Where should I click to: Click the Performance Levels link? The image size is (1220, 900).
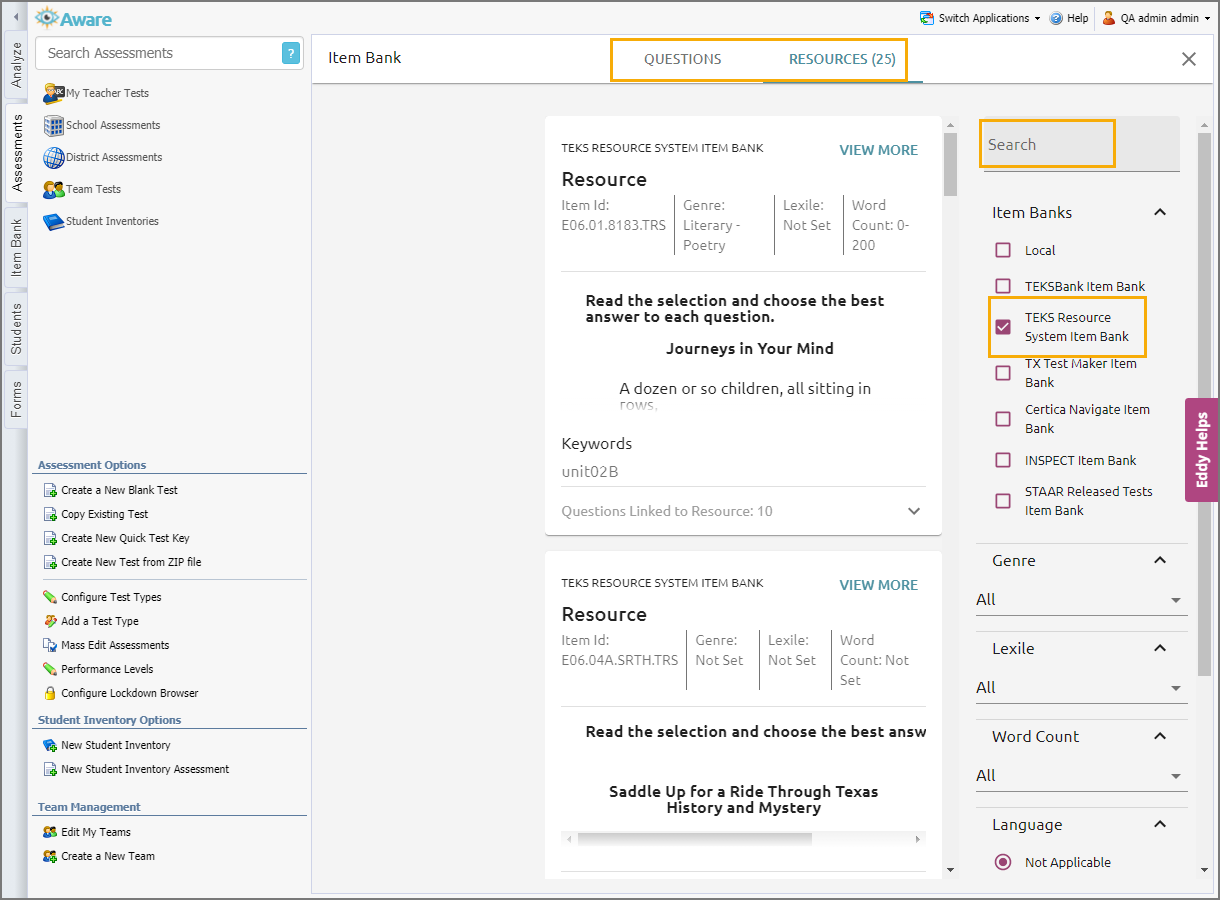pos(107,669)
